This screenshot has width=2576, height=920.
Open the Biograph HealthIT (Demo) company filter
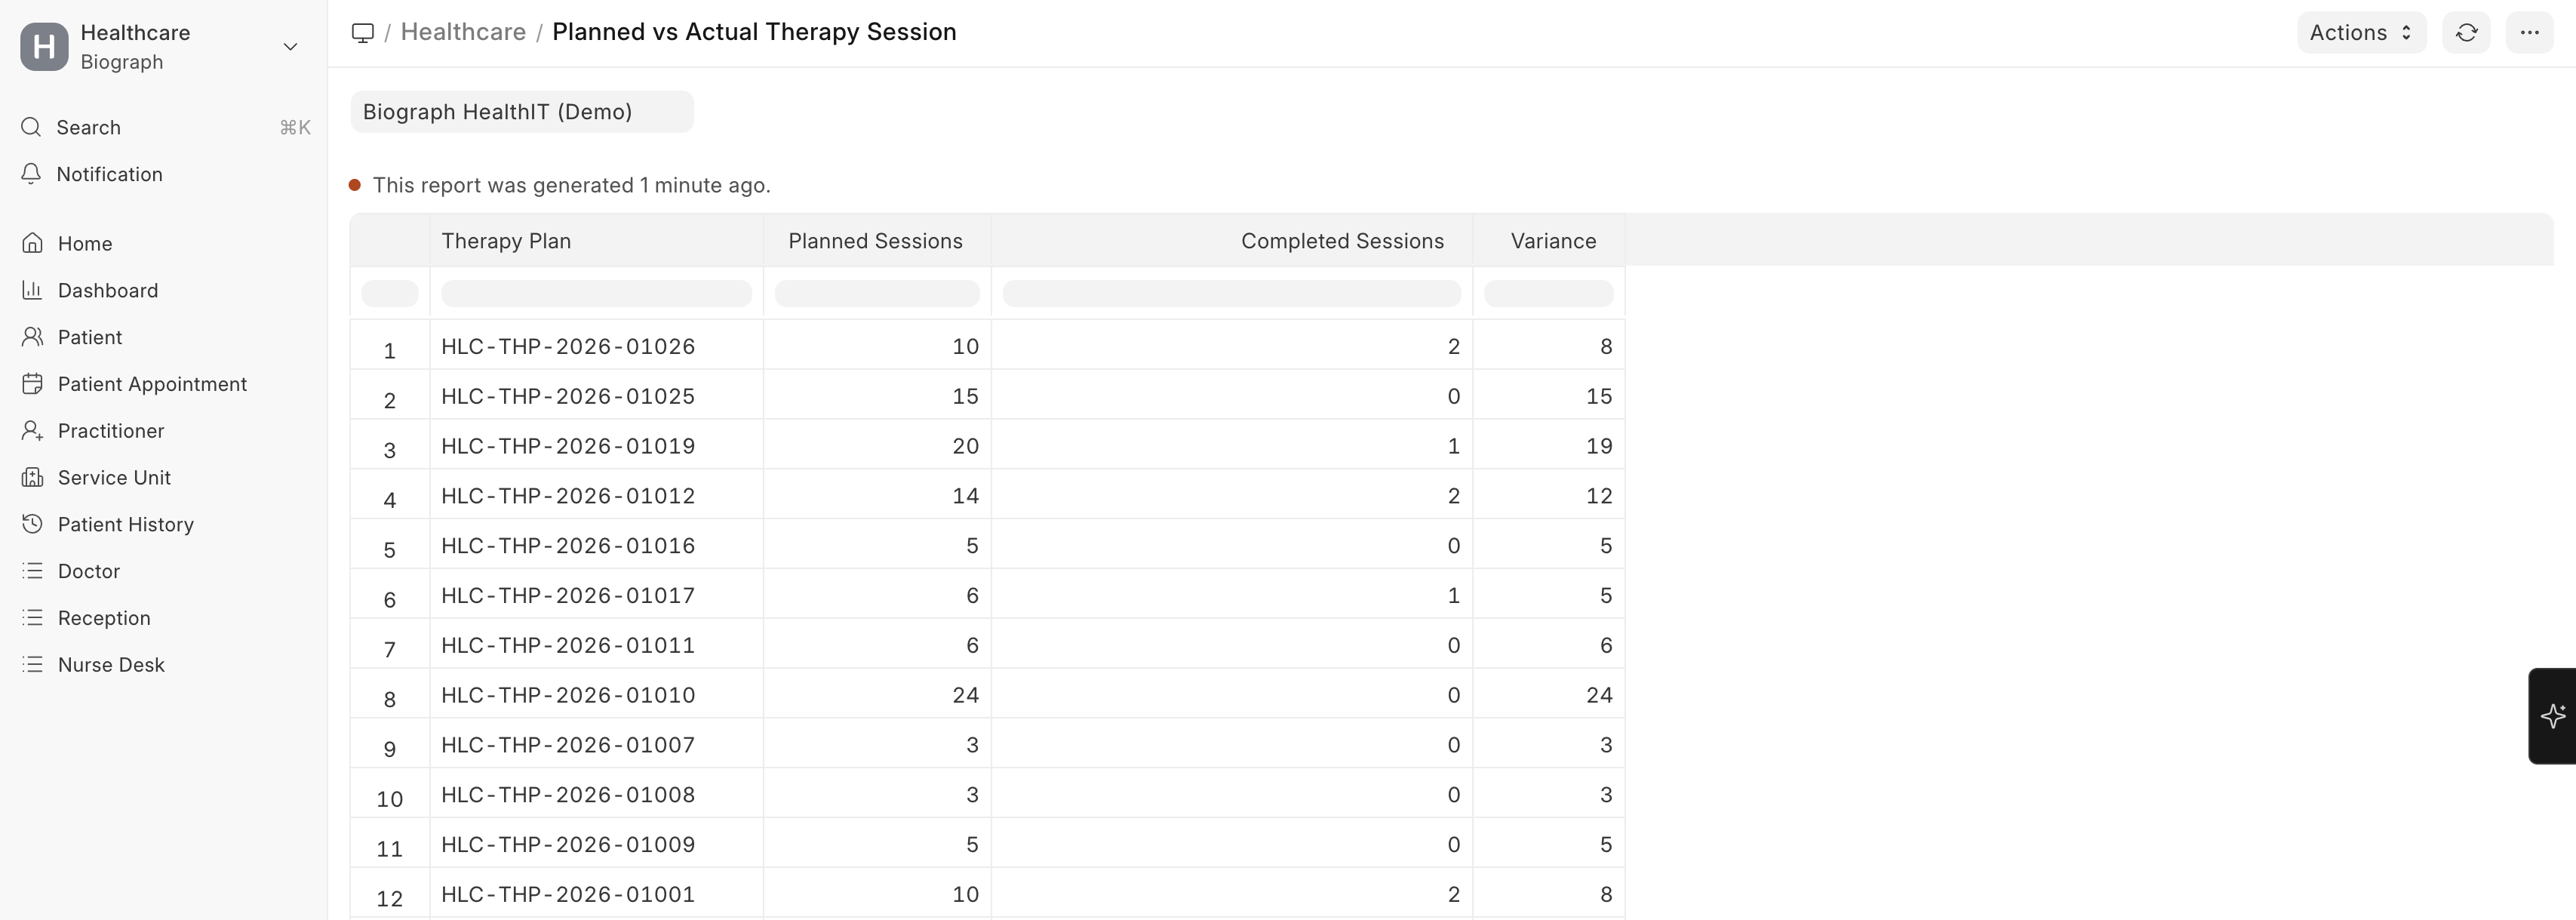click(x=521, y=112)
